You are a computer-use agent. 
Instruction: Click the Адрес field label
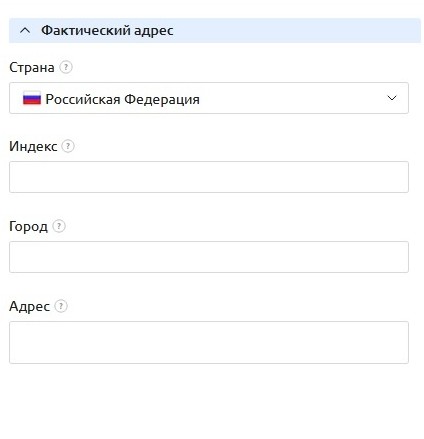point(29,306)
